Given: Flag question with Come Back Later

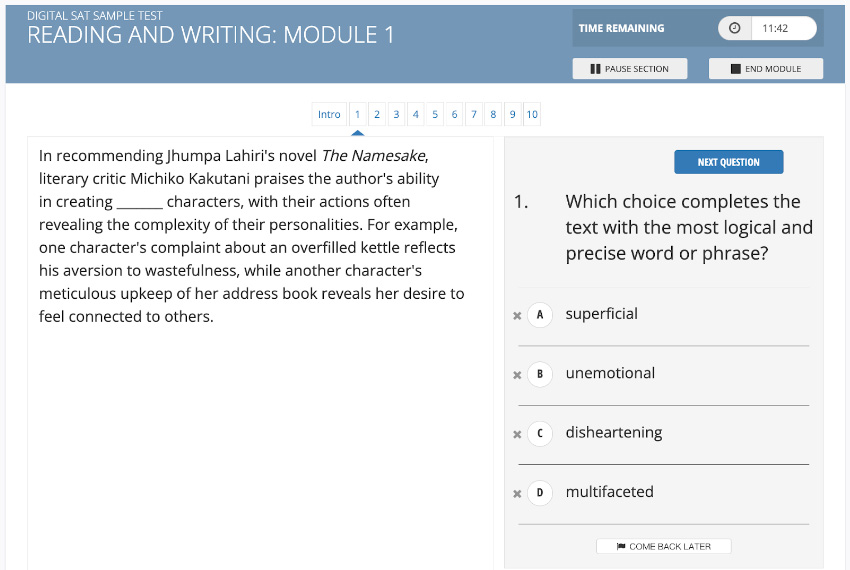Looking at the screenshot, I should pos(664,546).
